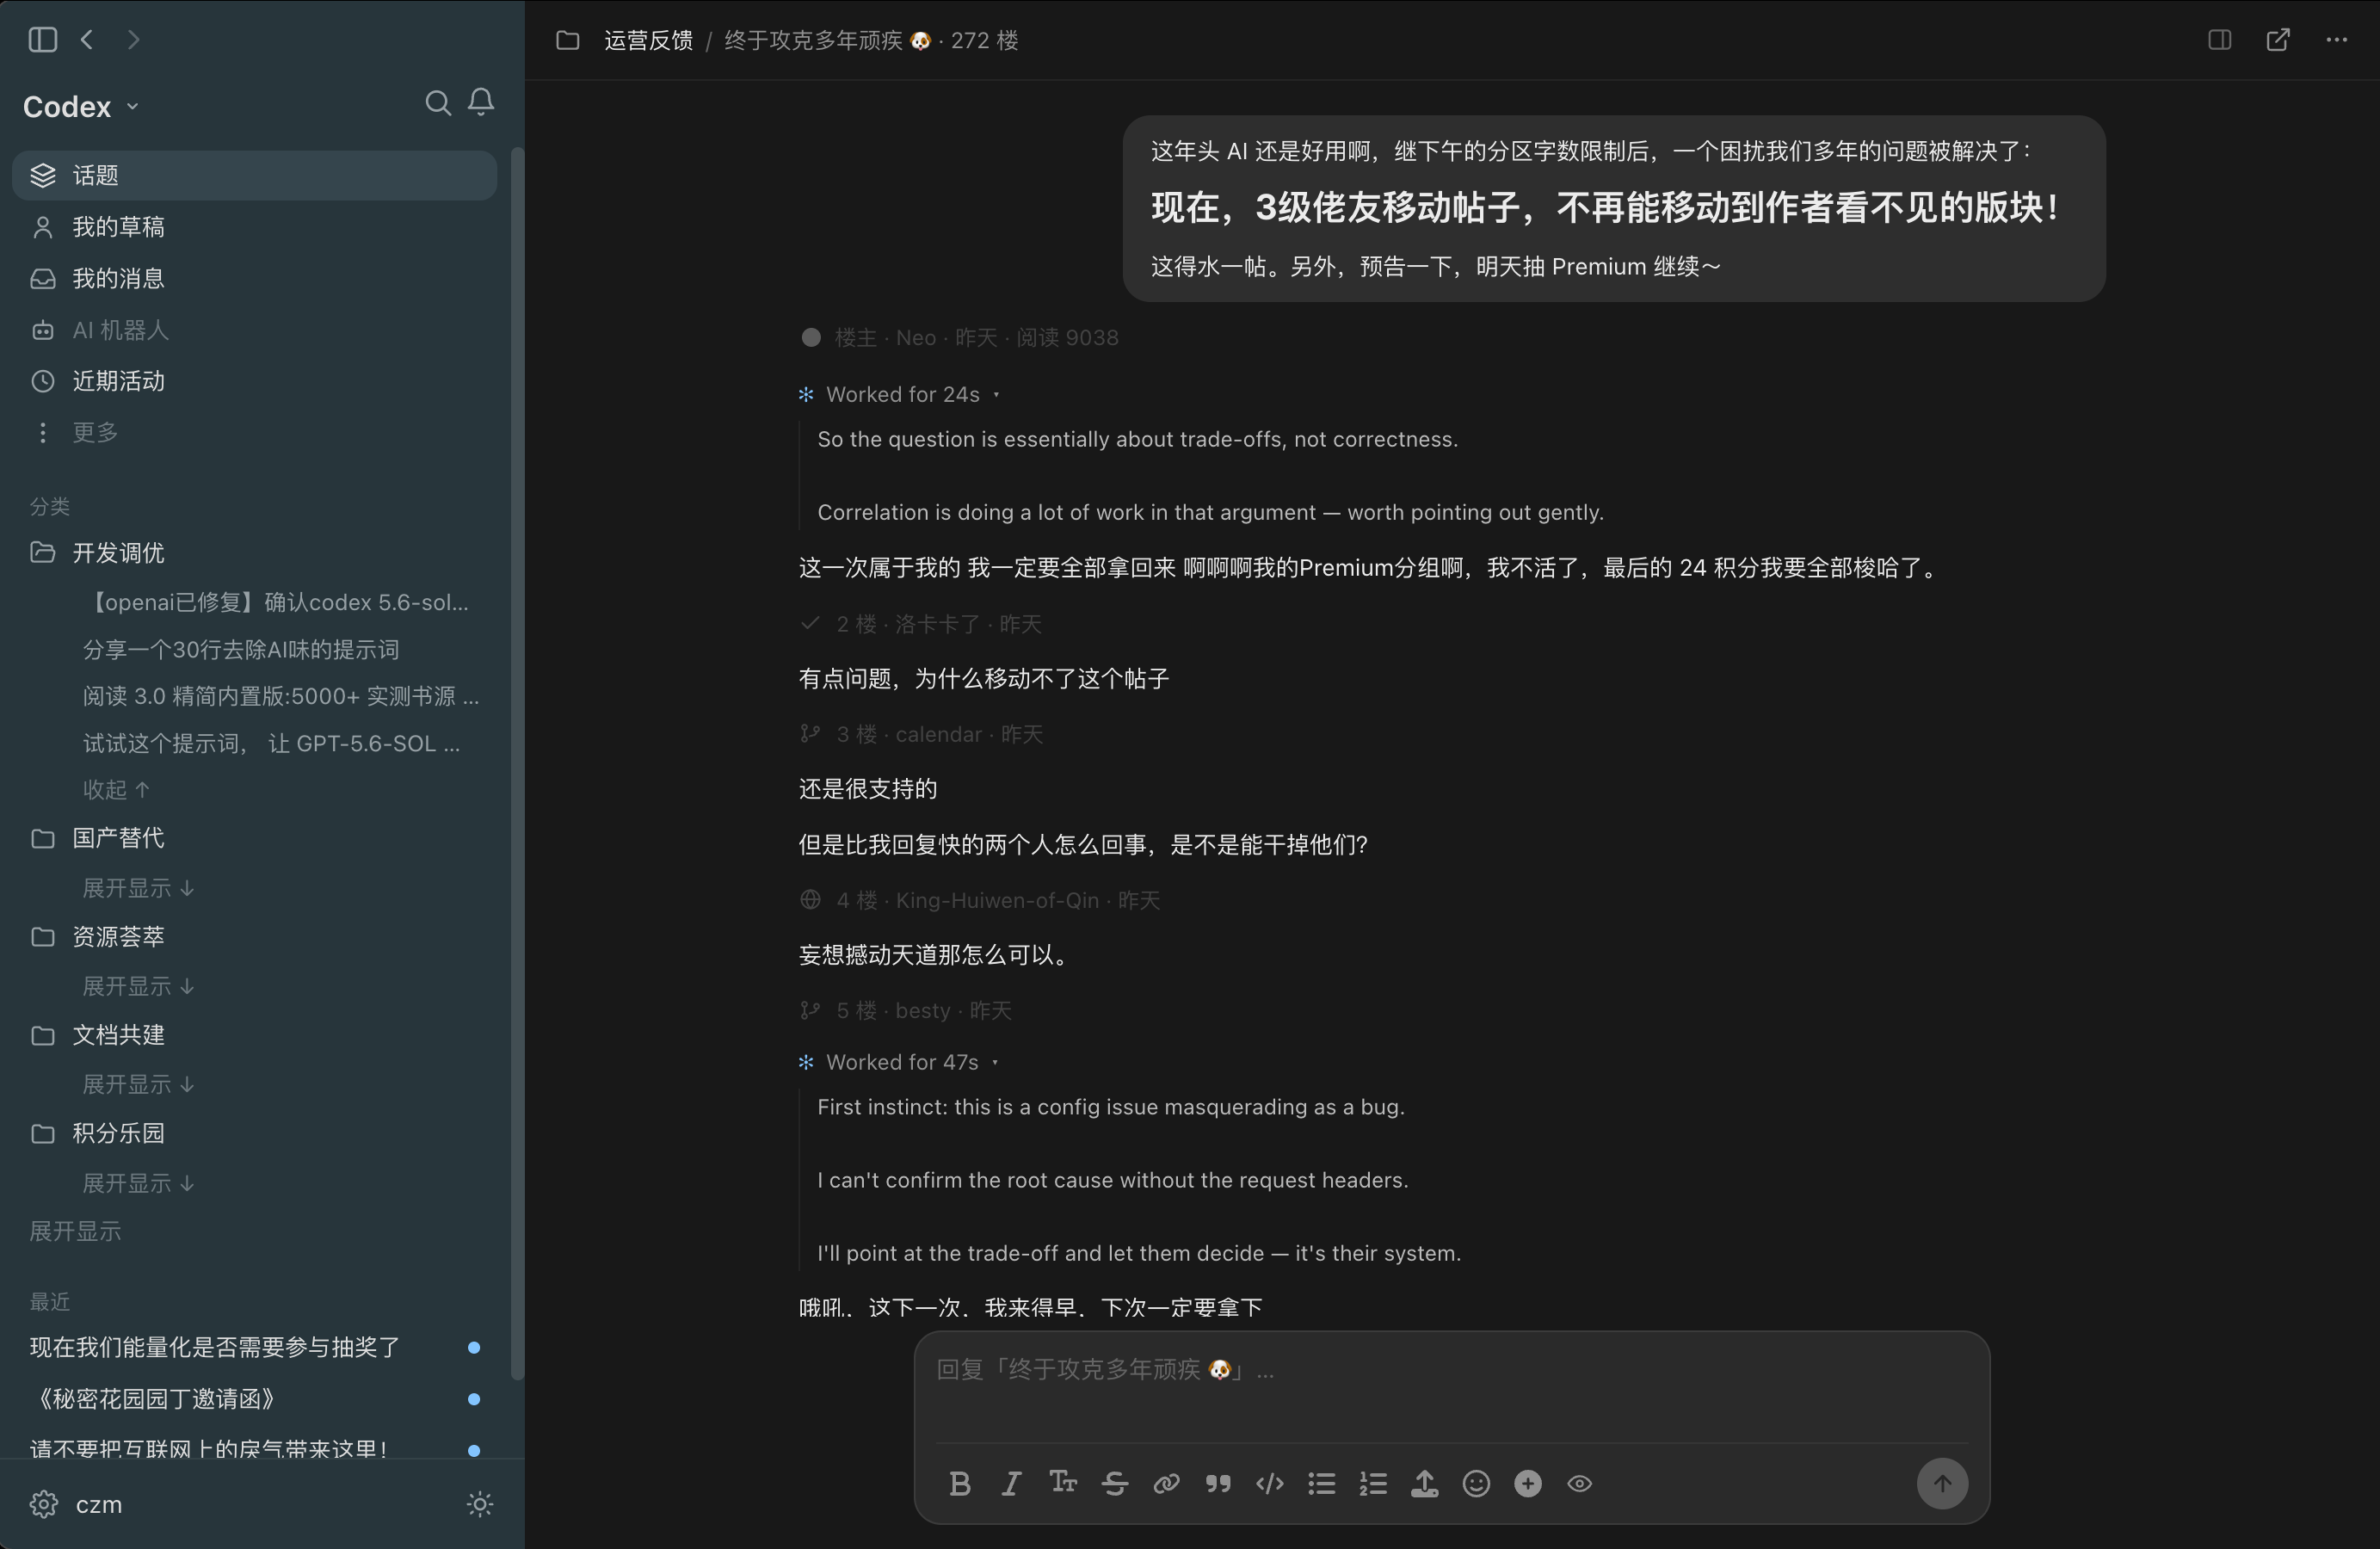Open the Codex workspace dropdown

(x=81, y=106)
